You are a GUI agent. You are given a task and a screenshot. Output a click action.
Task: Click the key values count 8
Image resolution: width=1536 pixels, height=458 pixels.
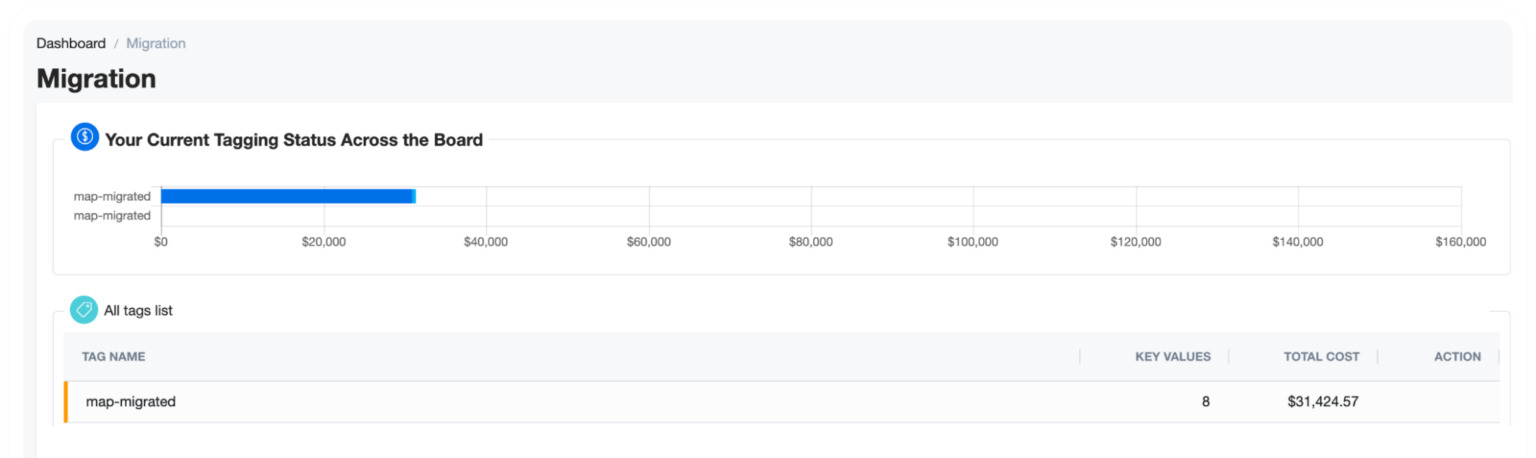(x=1205, y=402)
